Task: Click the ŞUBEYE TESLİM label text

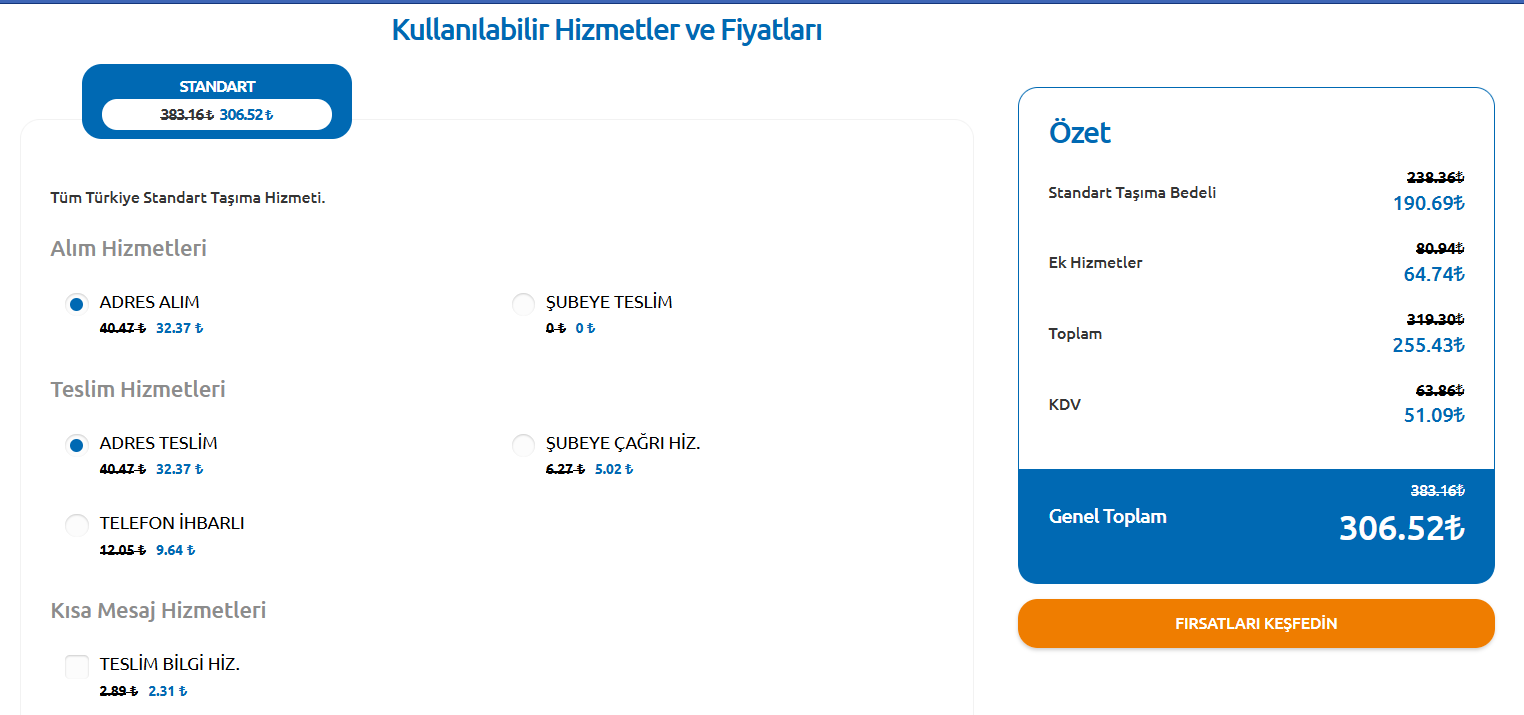Action: pyautogui.click(x=609, y=302)
